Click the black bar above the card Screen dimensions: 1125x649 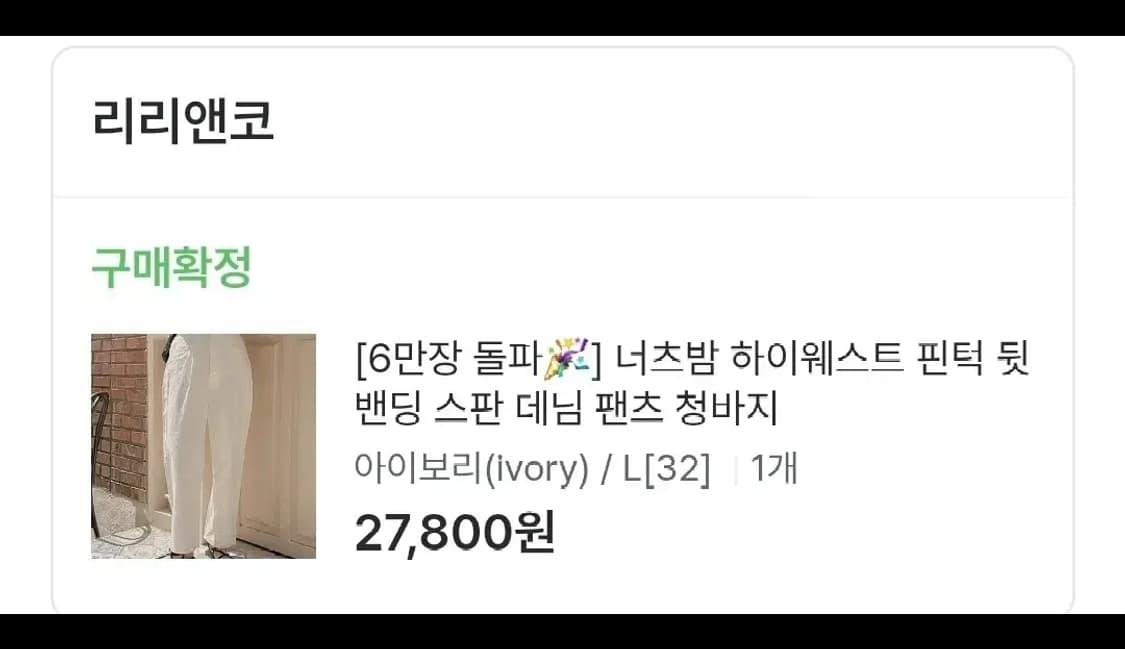tap(562, 17)
